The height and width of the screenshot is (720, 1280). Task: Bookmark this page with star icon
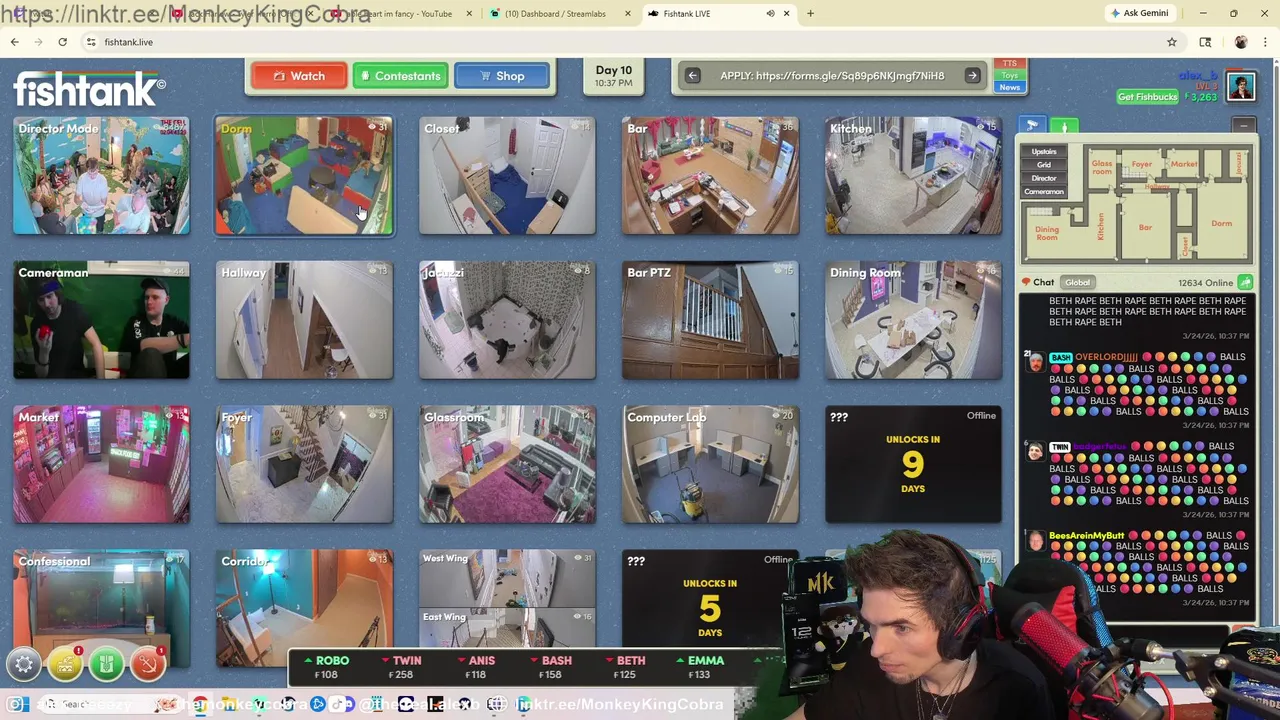point(1172,42)
